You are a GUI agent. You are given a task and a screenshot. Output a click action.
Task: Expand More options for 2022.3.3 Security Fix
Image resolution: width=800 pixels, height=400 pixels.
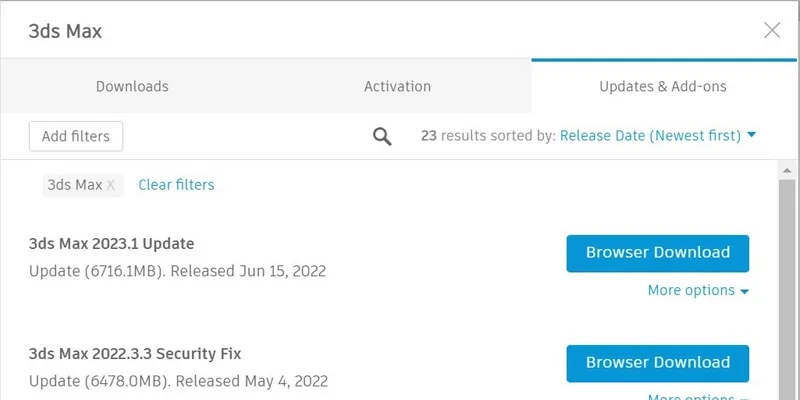tap(698, 397)
